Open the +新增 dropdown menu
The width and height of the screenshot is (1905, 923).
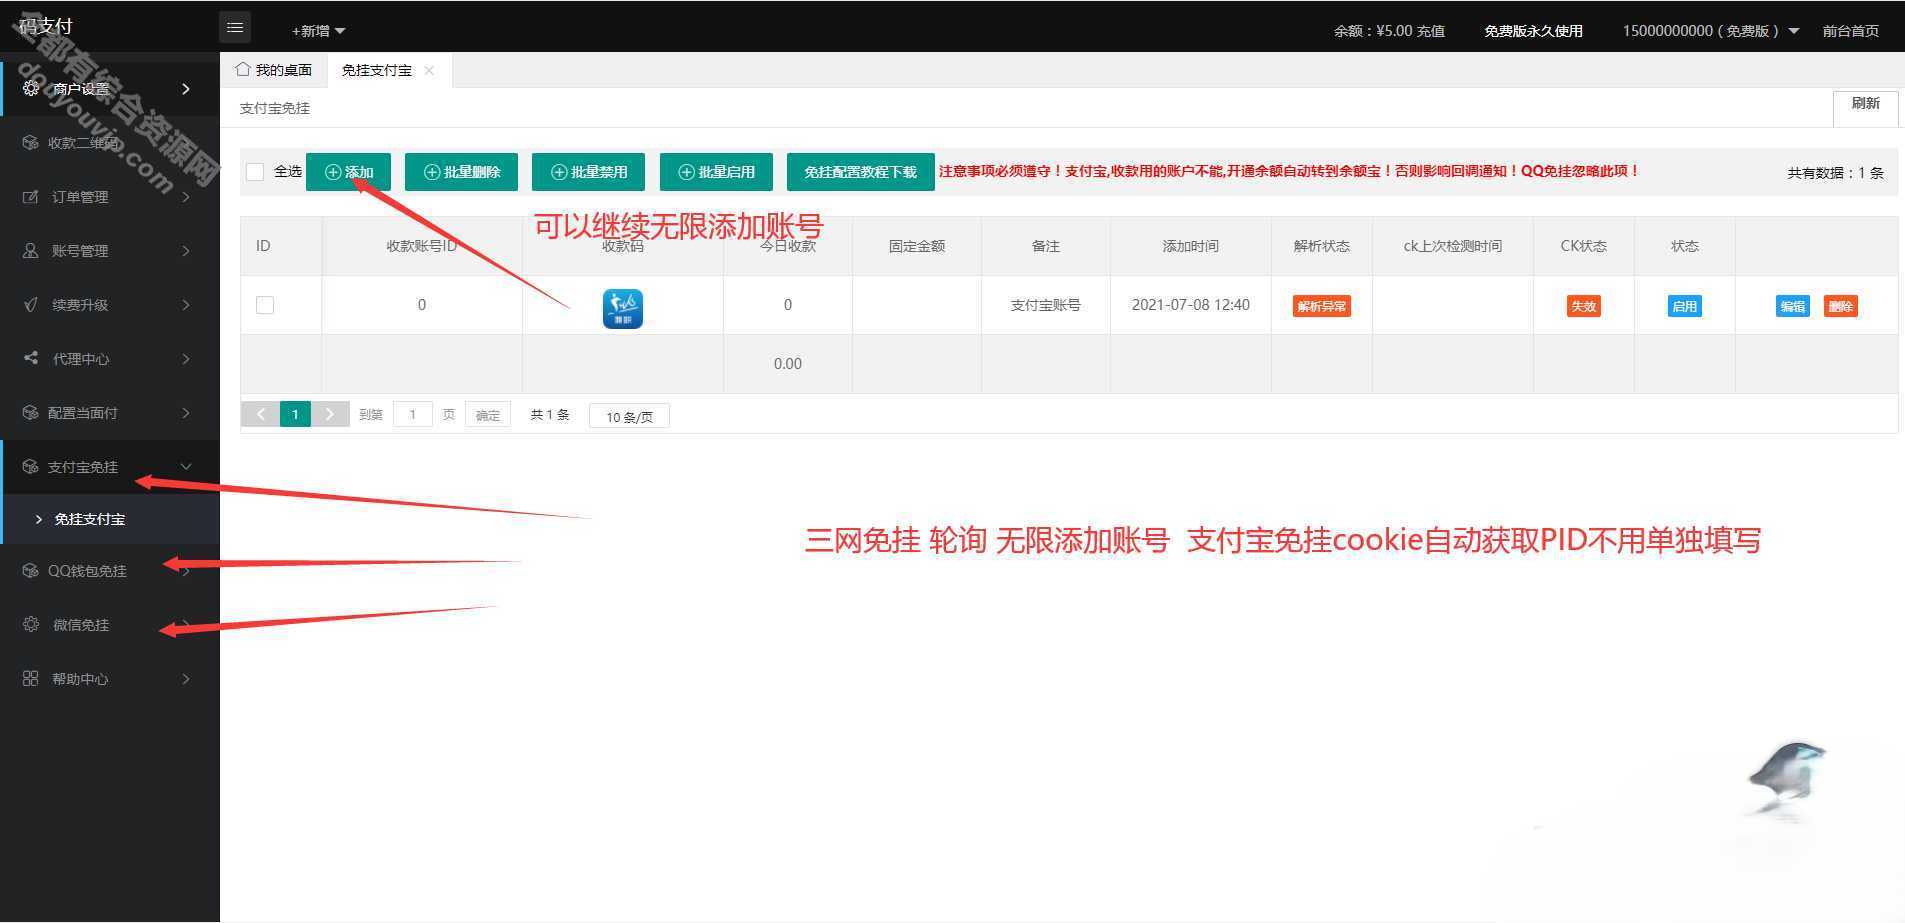(318, 31)
